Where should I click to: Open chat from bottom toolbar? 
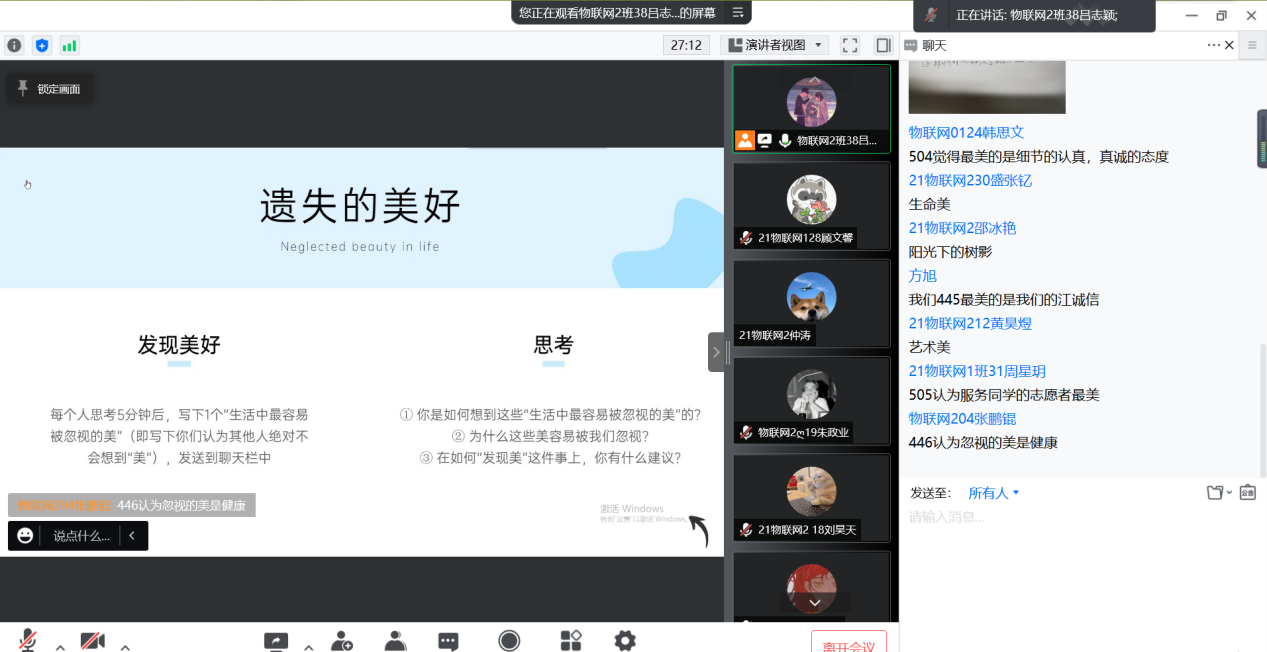point(448,641)
